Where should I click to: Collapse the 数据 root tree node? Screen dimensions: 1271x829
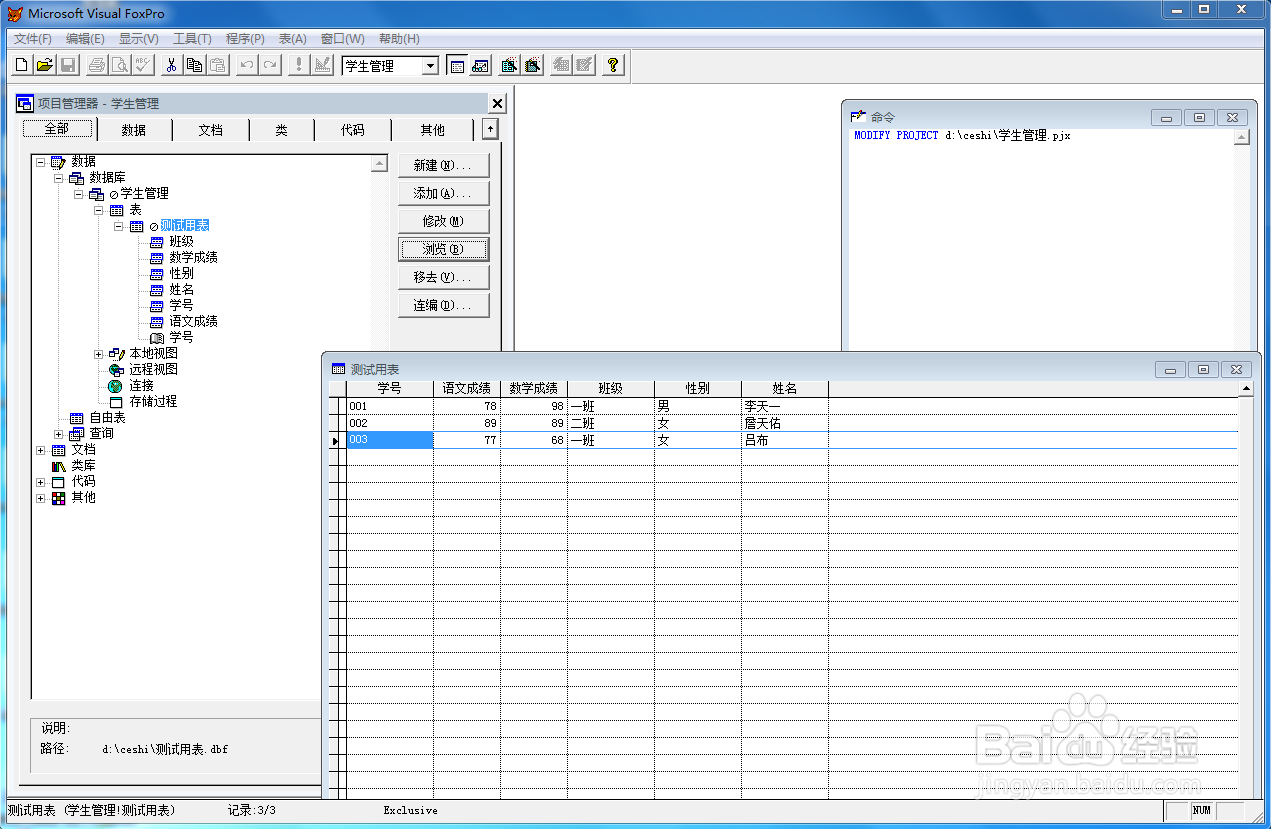[x=40, y=161]
